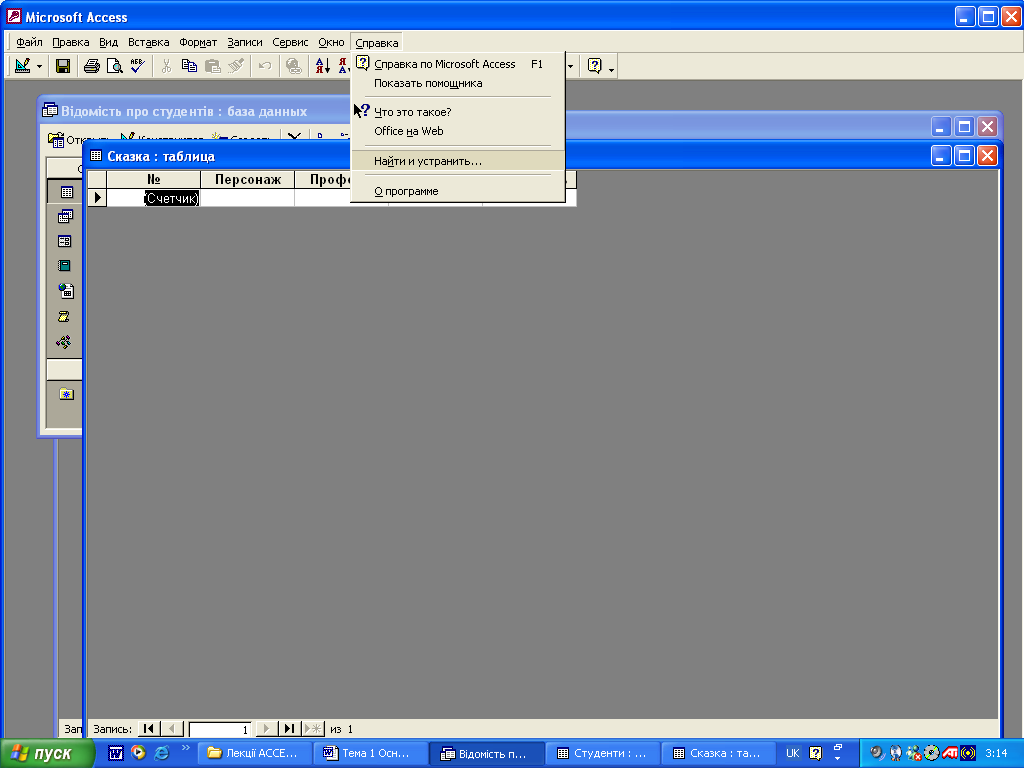This screenshot has height=768, width=1024.
Task: Click the Print icon in toolbar
Action: coord(92,66)
